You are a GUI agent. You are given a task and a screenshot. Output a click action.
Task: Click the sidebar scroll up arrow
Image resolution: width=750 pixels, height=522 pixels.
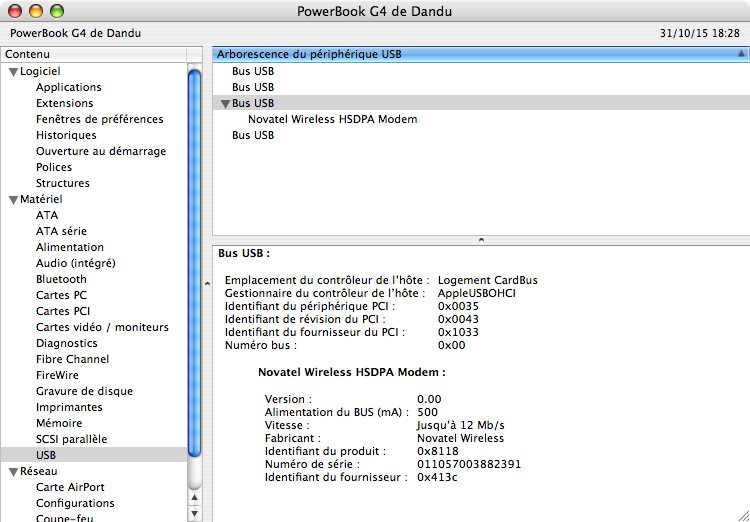tap(194, 498)
